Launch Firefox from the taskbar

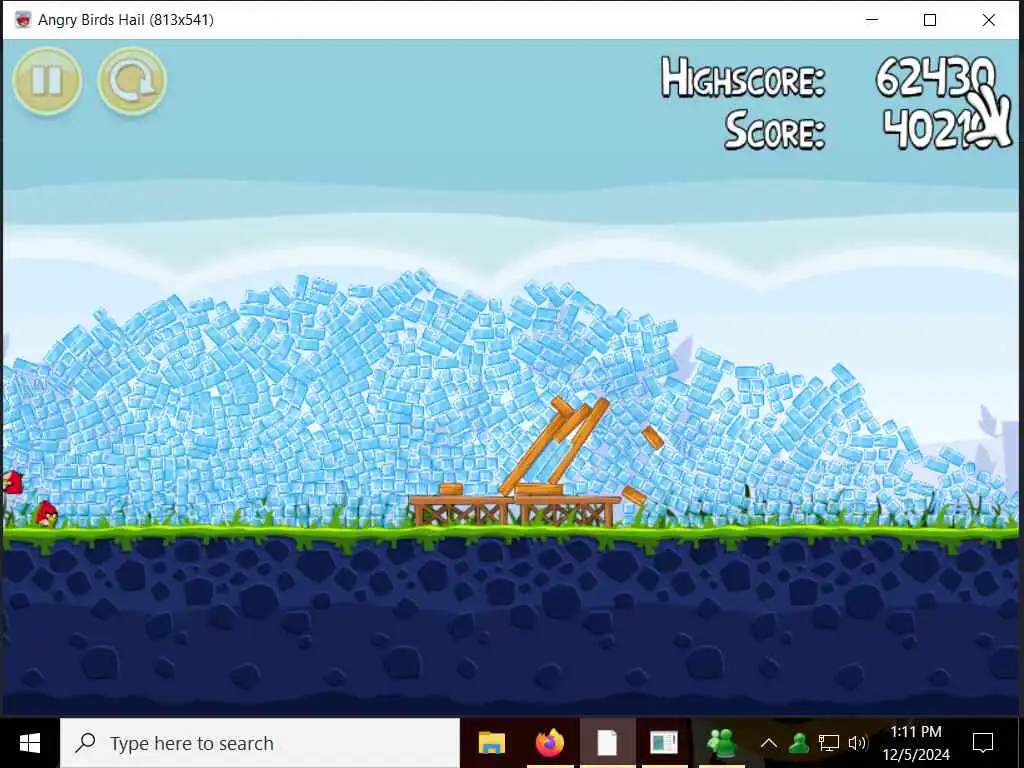(x=550, y=743)
